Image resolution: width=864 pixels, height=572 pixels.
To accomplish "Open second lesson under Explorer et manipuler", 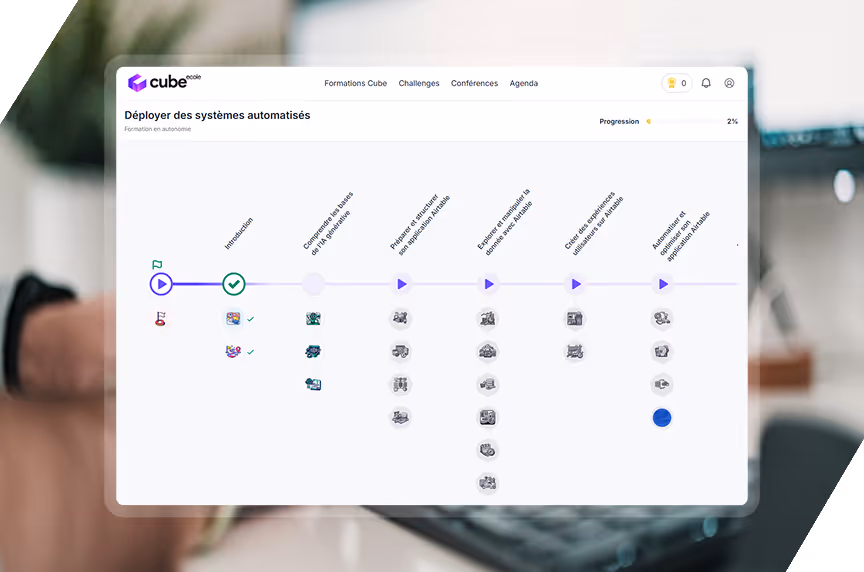I will [488, 352].
